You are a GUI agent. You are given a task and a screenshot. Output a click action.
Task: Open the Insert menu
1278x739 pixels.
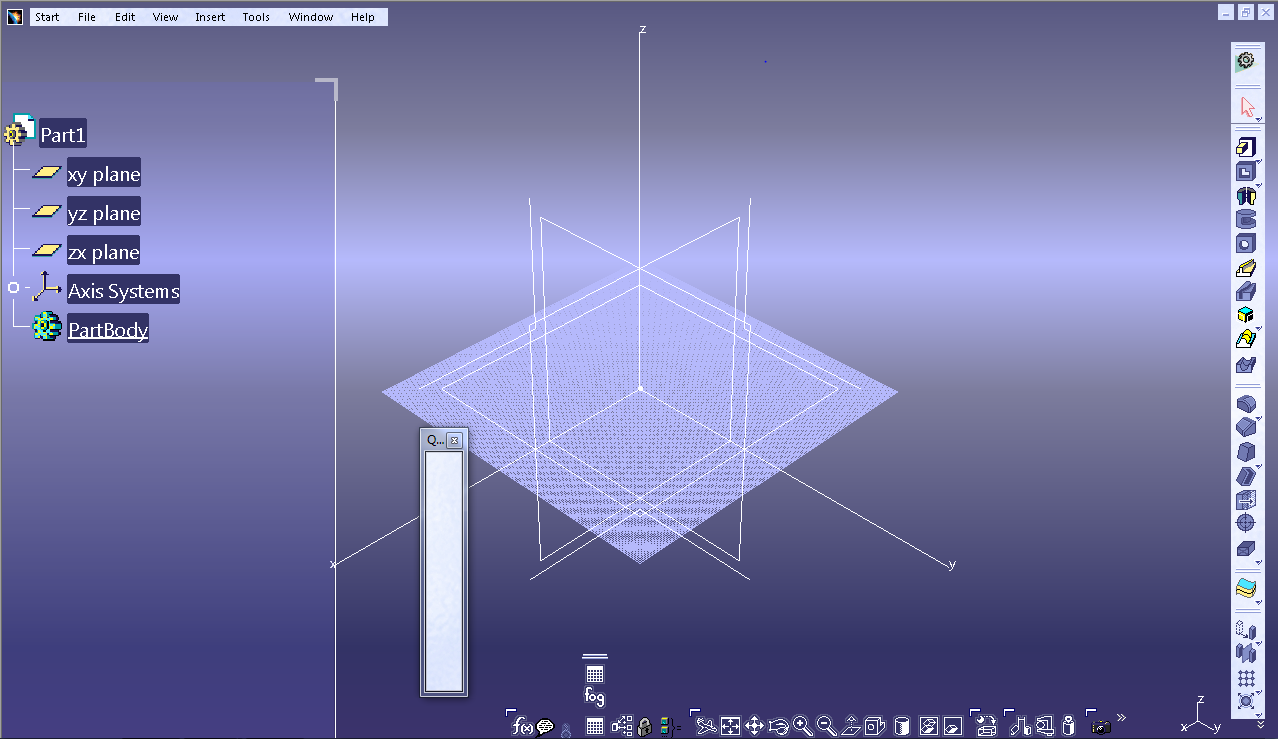point(209,16)
